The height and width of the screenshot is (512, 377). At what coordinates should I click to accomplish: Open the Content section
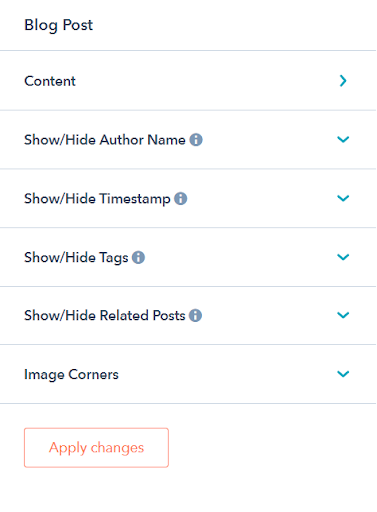(188, 81)
